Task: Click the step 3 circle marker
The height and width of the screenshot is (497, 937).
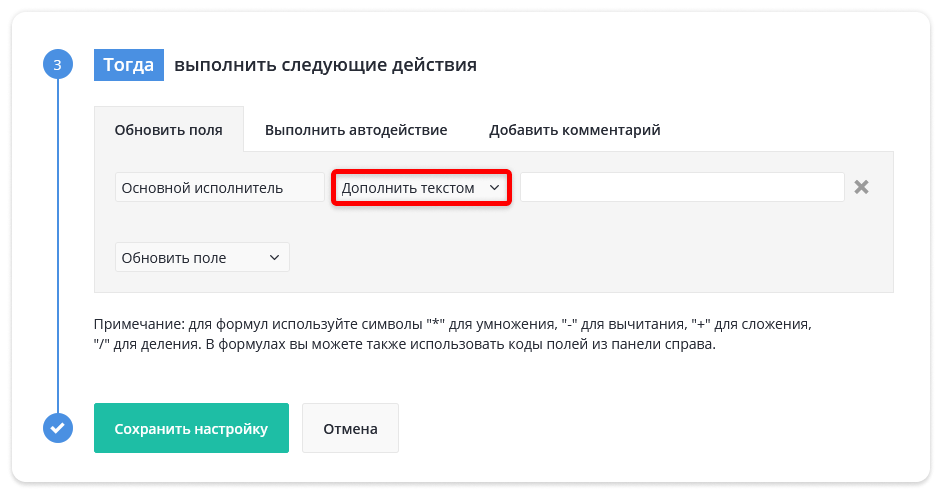Action: (x=58, y=65)
